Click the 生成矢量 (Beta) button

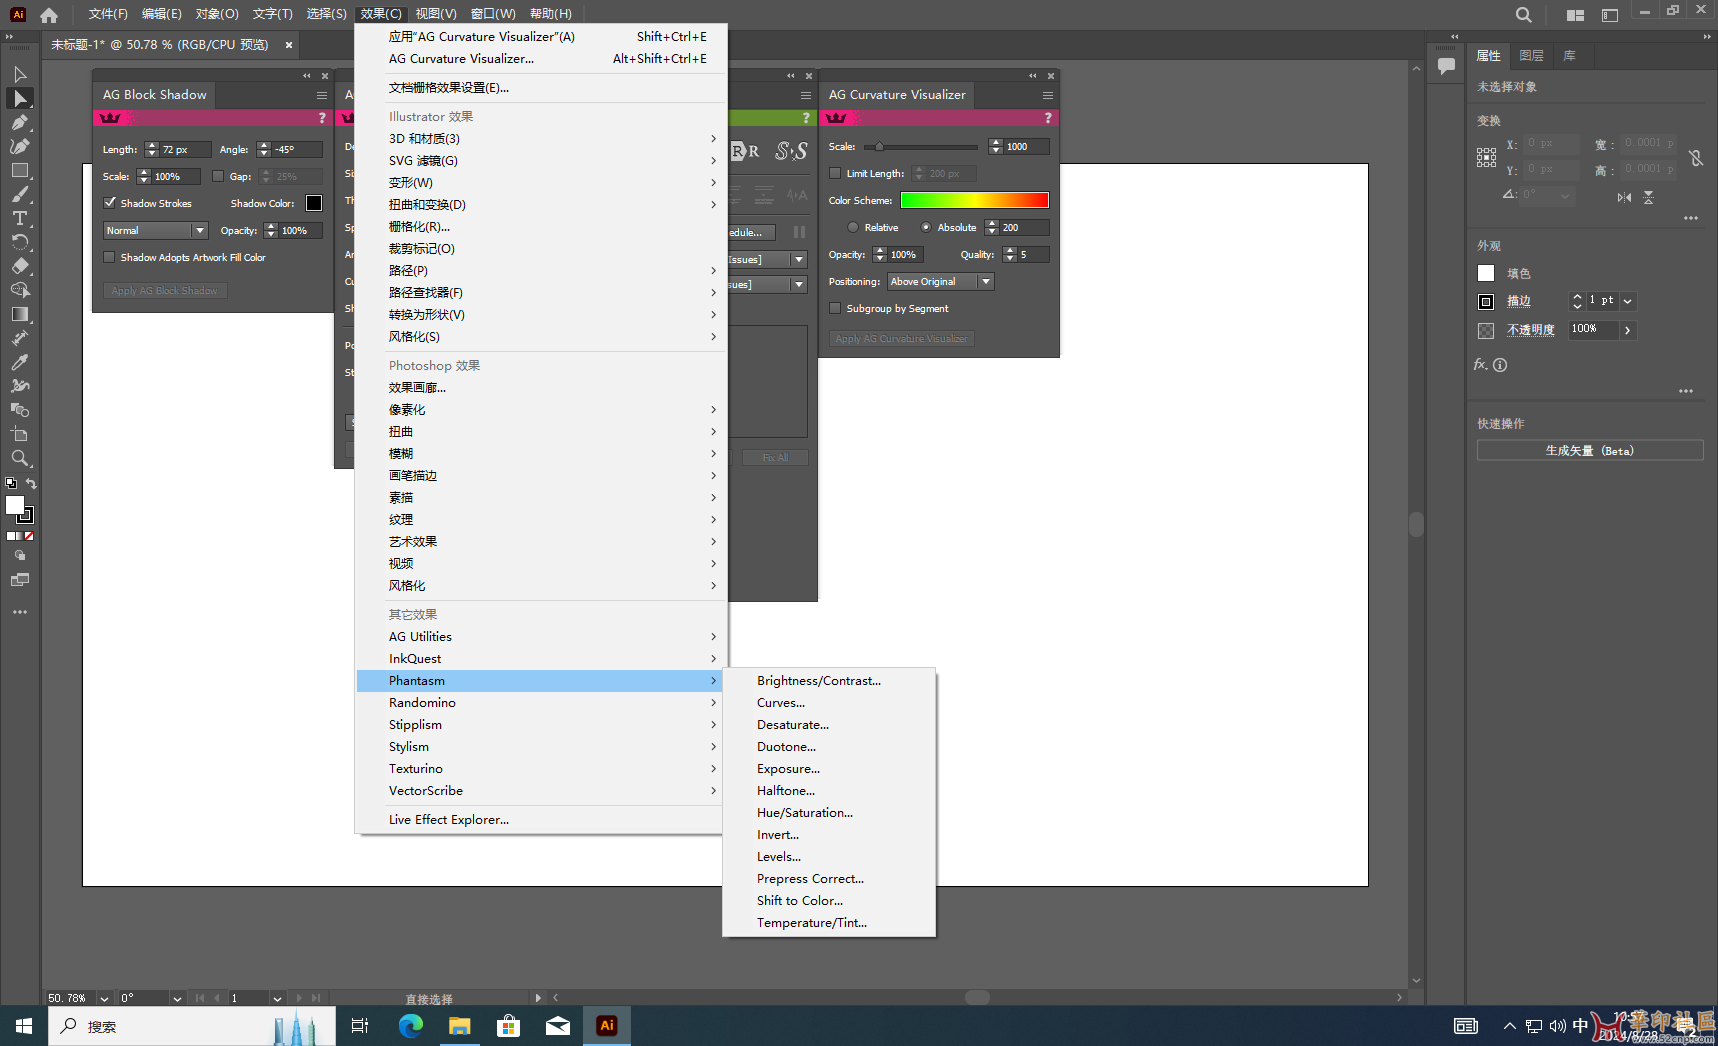(1590, 451)
